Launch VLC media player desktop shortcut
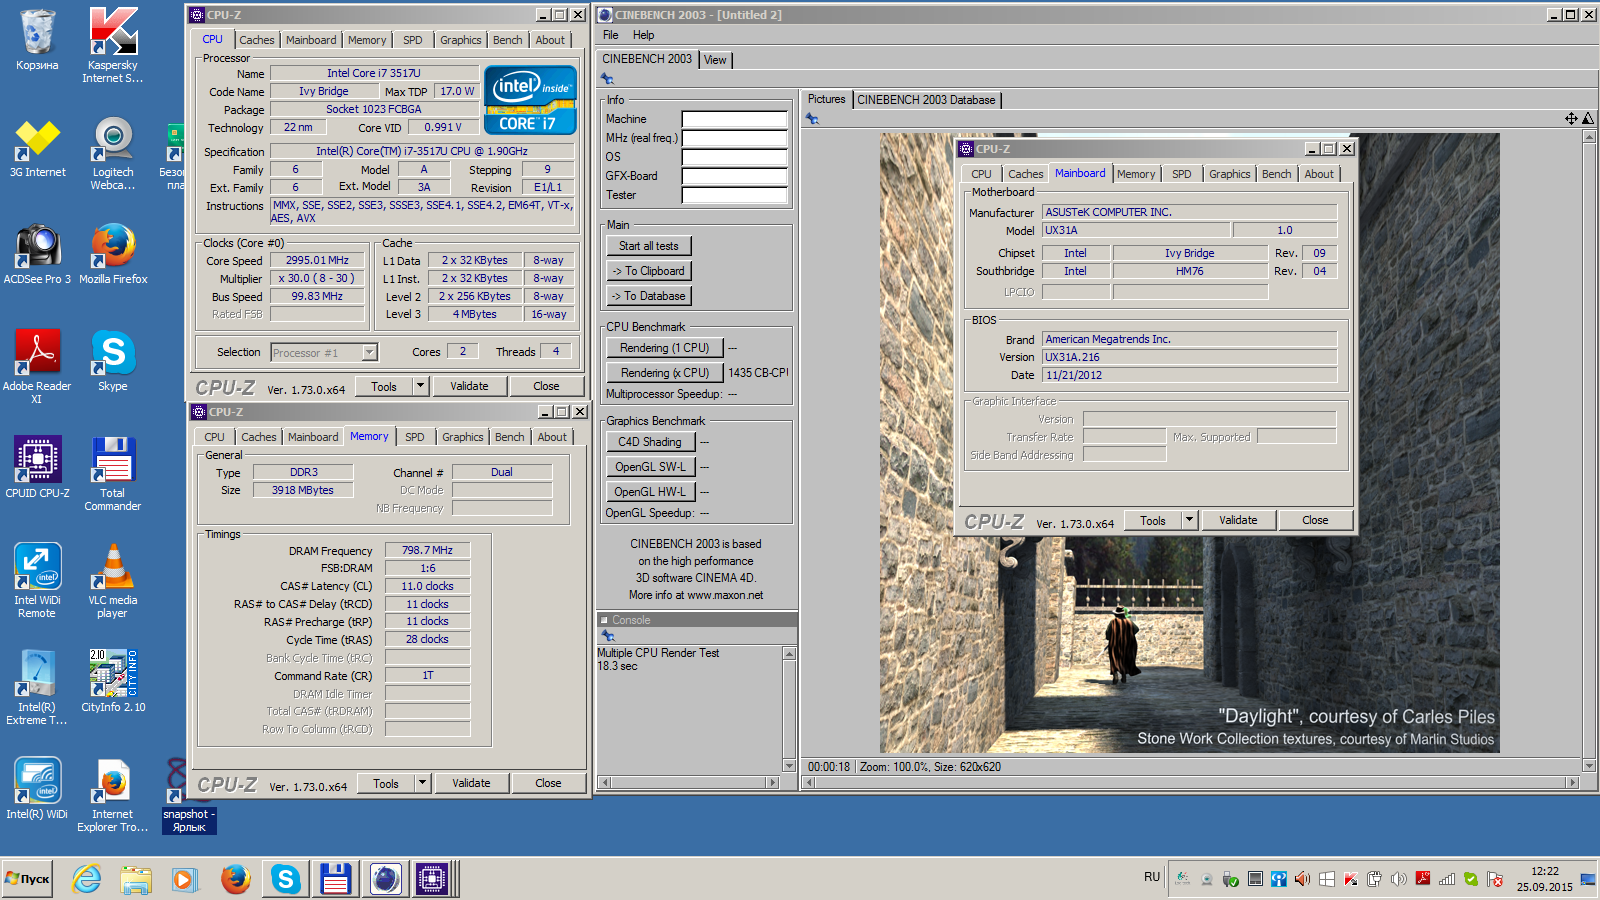This screenshot has width=1600, height=900. [x=113, y=581]
